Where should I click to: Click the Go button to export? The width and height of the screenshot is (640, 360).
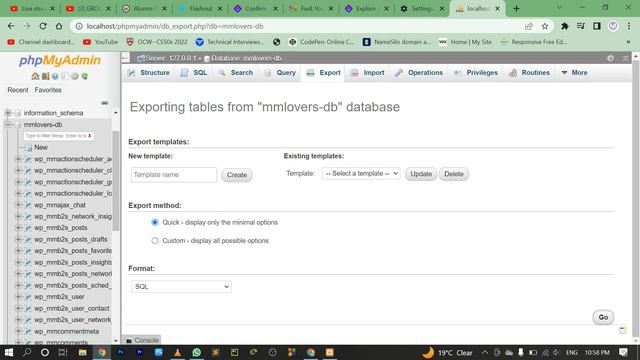[x=603, y=317]
